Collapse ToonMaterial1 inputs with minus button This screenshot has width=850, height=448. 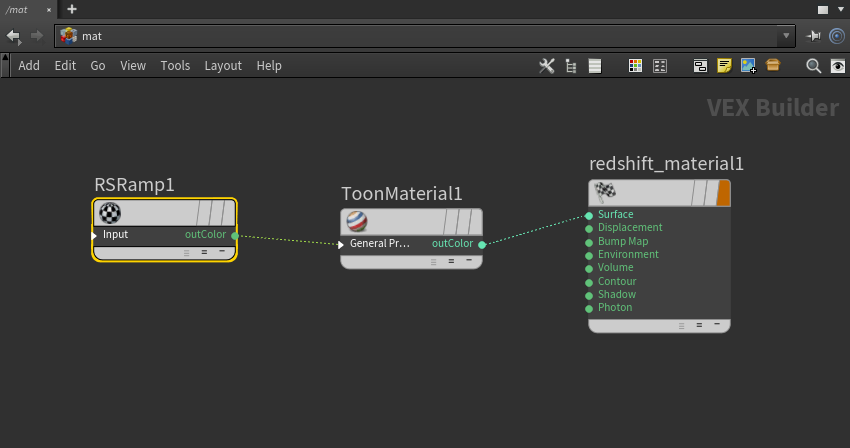469,260
